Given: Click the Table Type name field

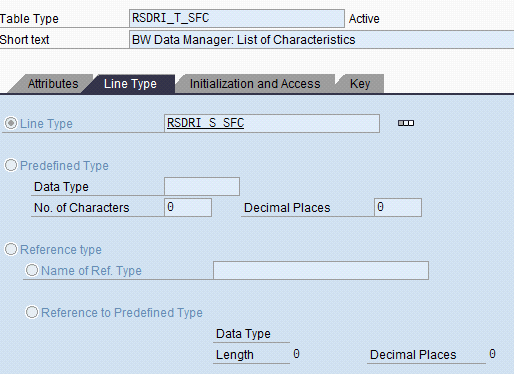Looking at the screenshot, I should click(237, 18).
